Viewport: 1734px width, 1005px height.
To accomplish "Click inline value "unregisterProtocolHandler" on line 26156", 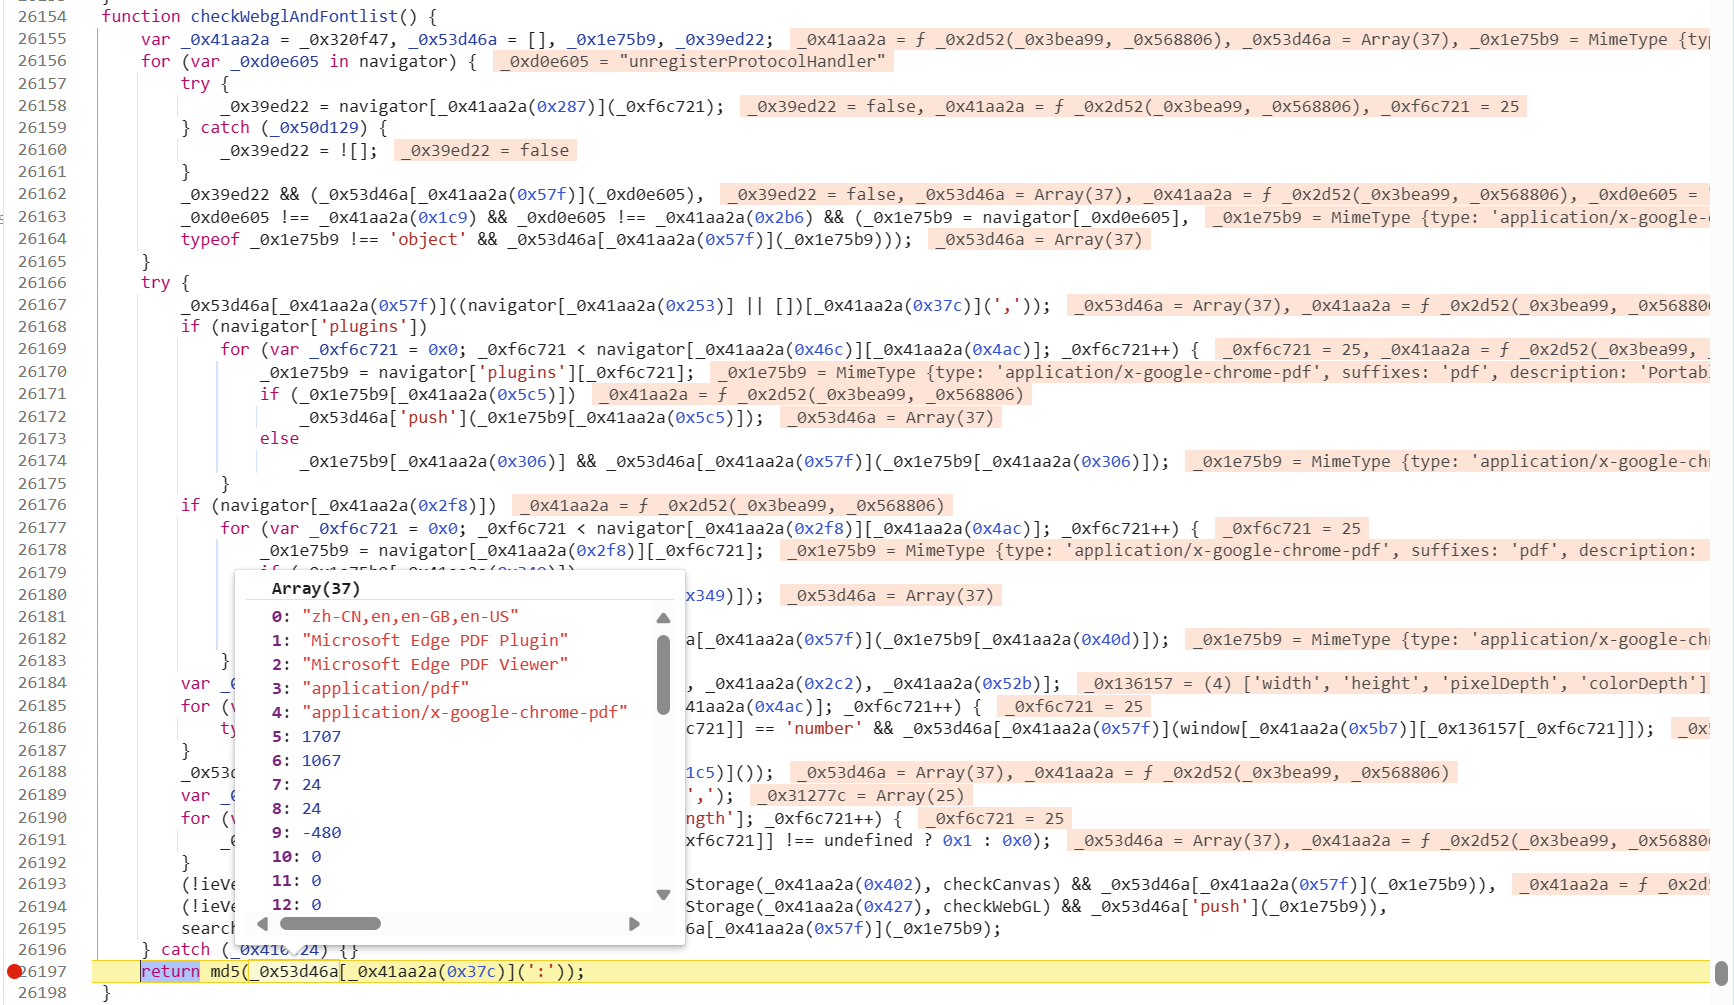I will coord(752,62).
